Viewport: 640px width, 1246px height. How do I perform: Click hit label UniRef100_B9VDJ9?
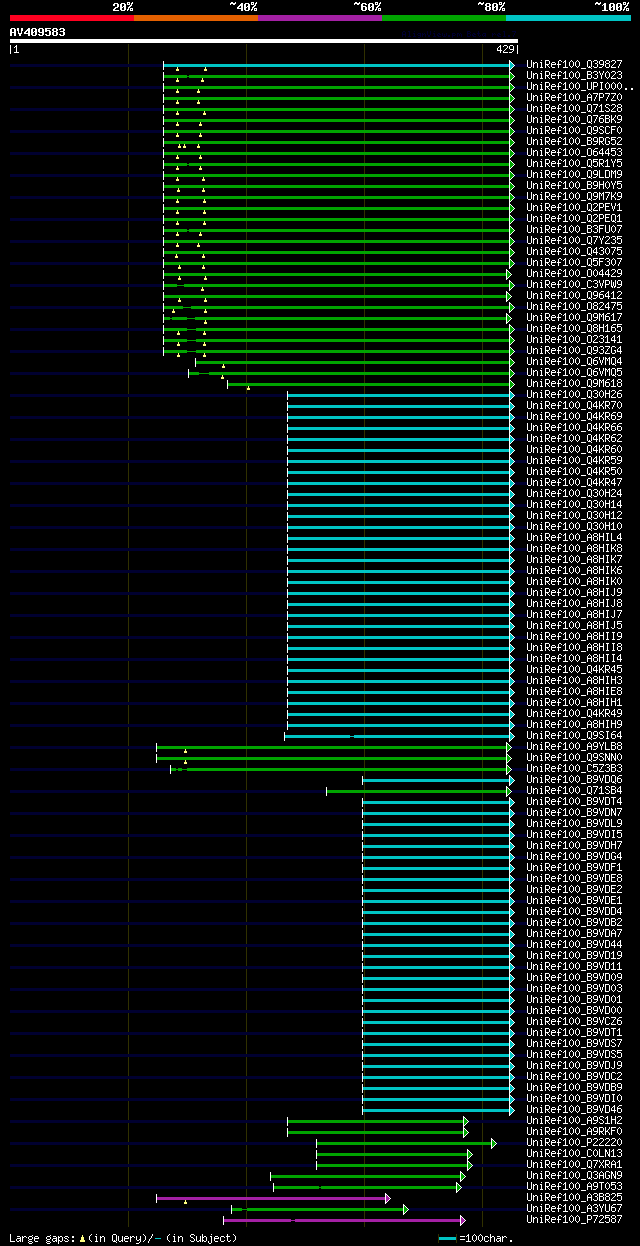coord(574,1066)
